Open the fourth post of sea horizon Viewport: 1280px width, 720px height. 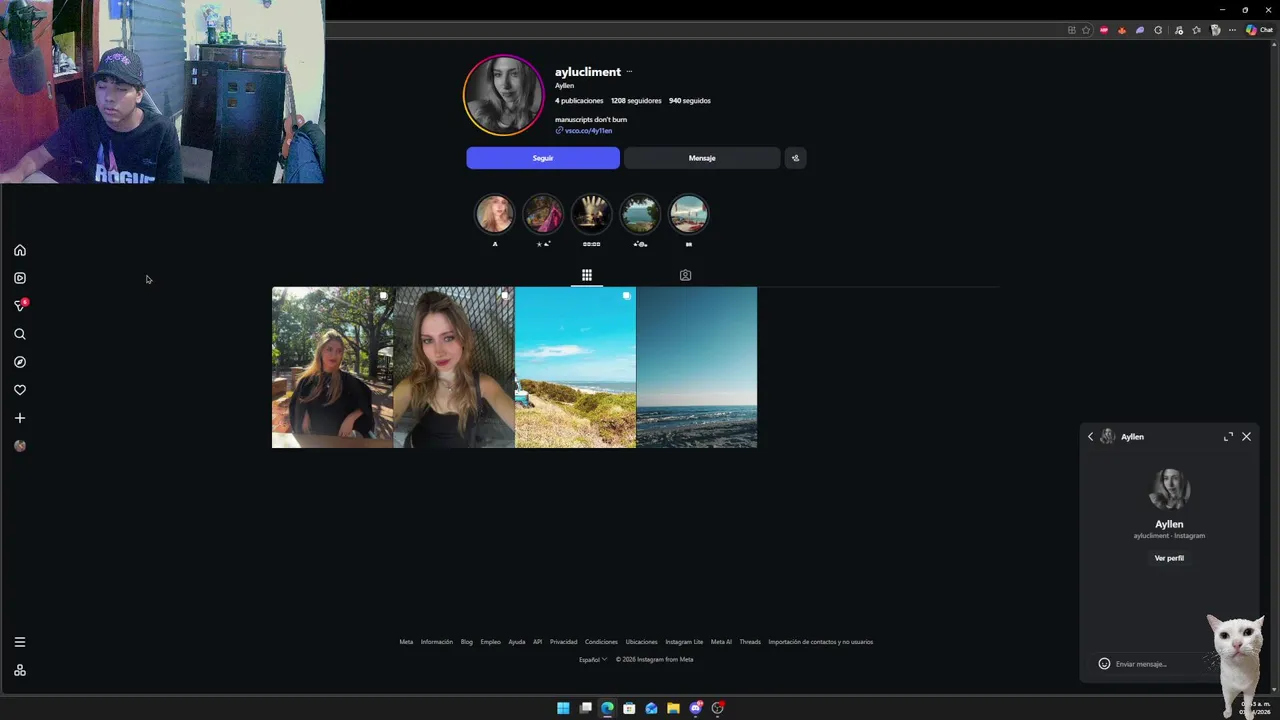(697, 367)
